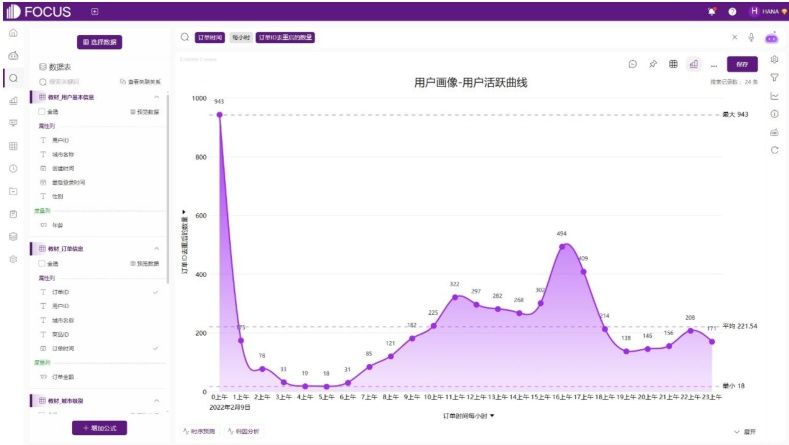The image size is (789, 445).
Task: Click the 494 peak data point
Action: point(562,247)
